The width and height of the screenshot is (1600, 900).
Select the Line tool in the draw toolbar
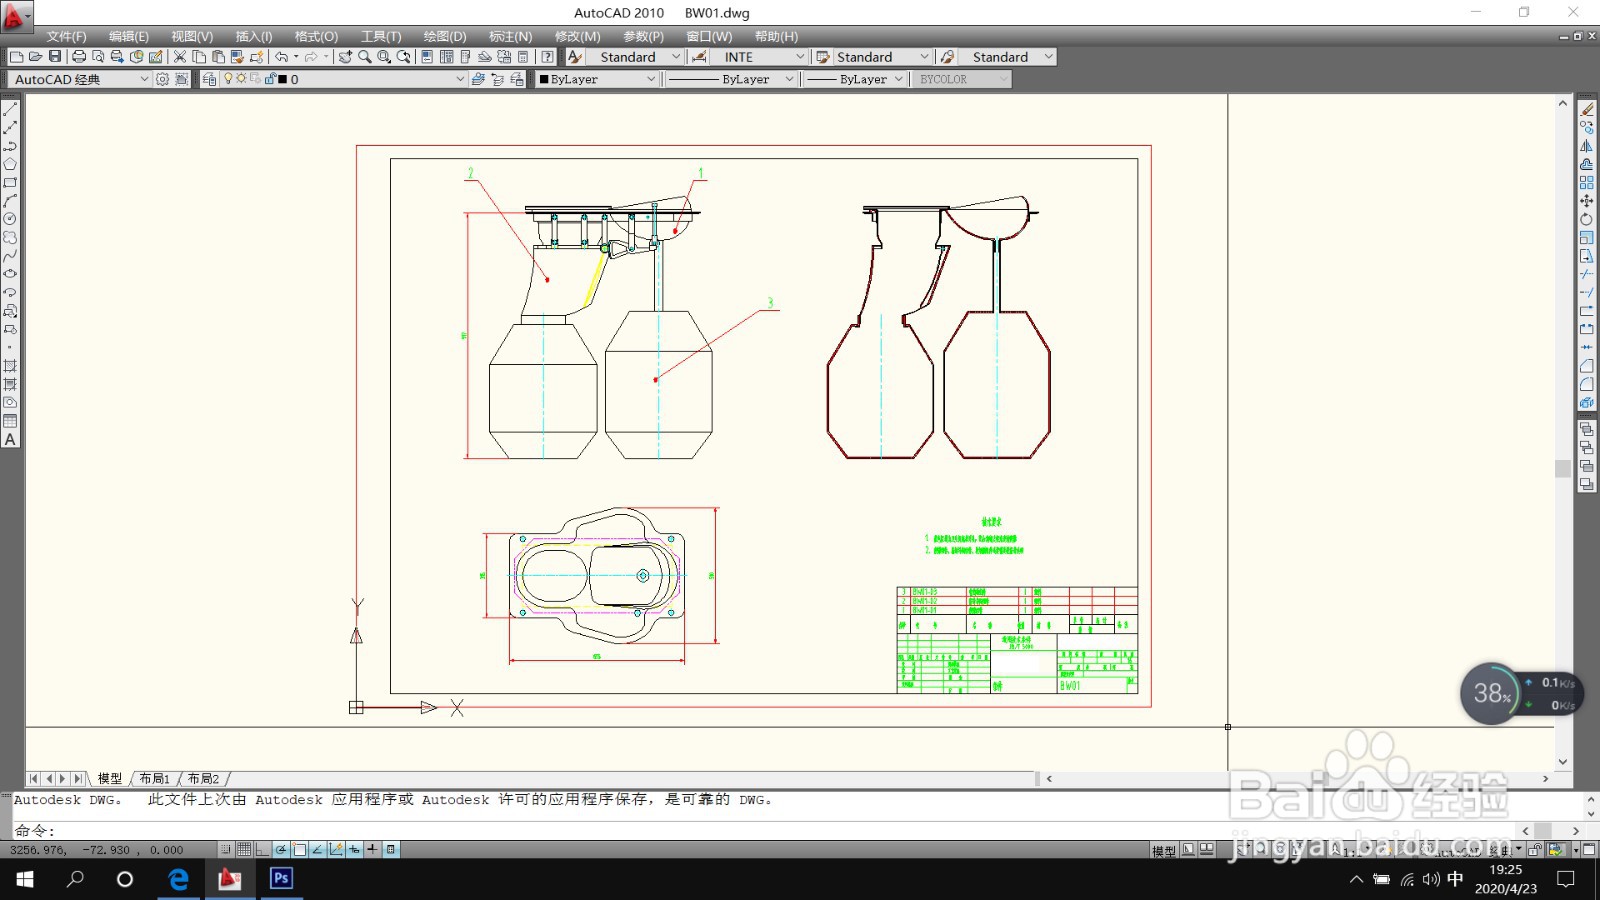(10, 109)
